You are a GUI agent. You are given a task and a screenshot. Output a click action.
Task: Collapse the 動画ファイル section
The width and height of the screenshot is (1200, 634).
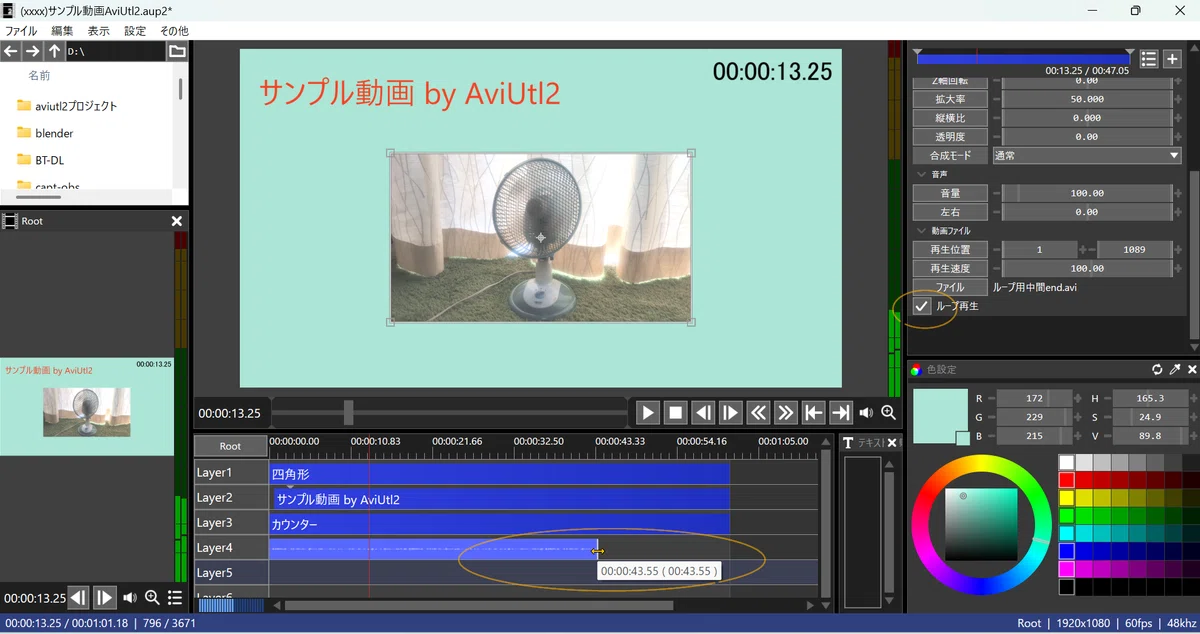click(921, 231)
